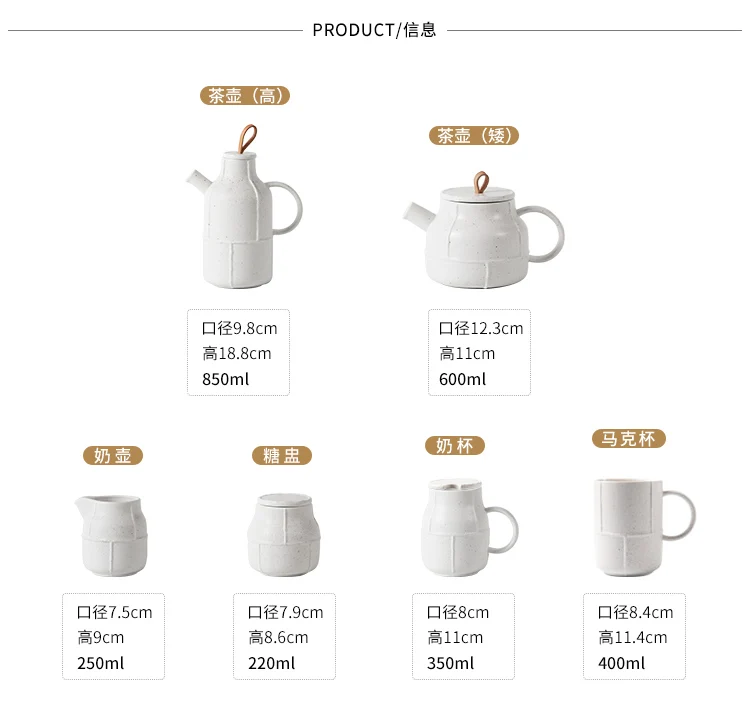Click the 奶杯 label badge
Viewport: 750px width, 701px height.
point(454,446)
